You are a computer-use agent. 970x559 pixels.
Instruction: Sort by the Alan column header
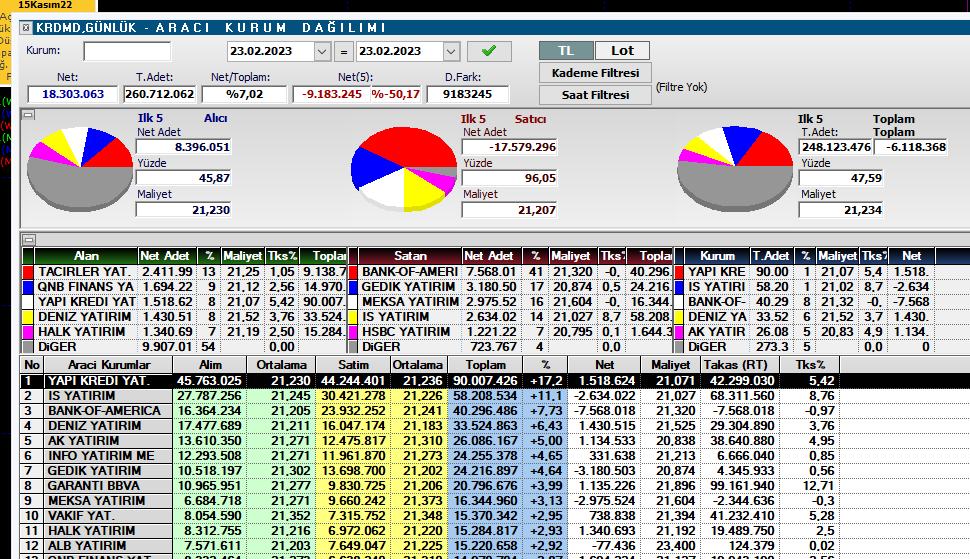86,255
